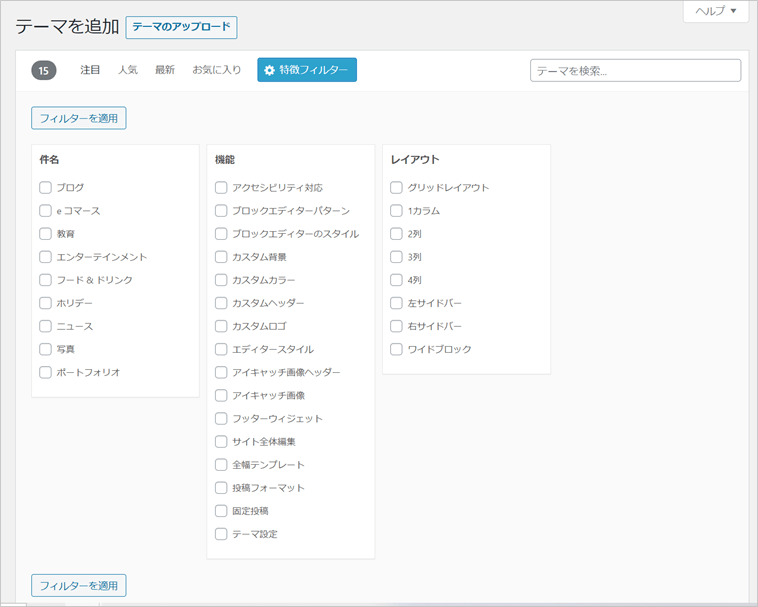The width and height of the screenshot is (758, 607).
Task: Switch to the 注目 tab
Action: pyautogui.click(x=90, y=70)
